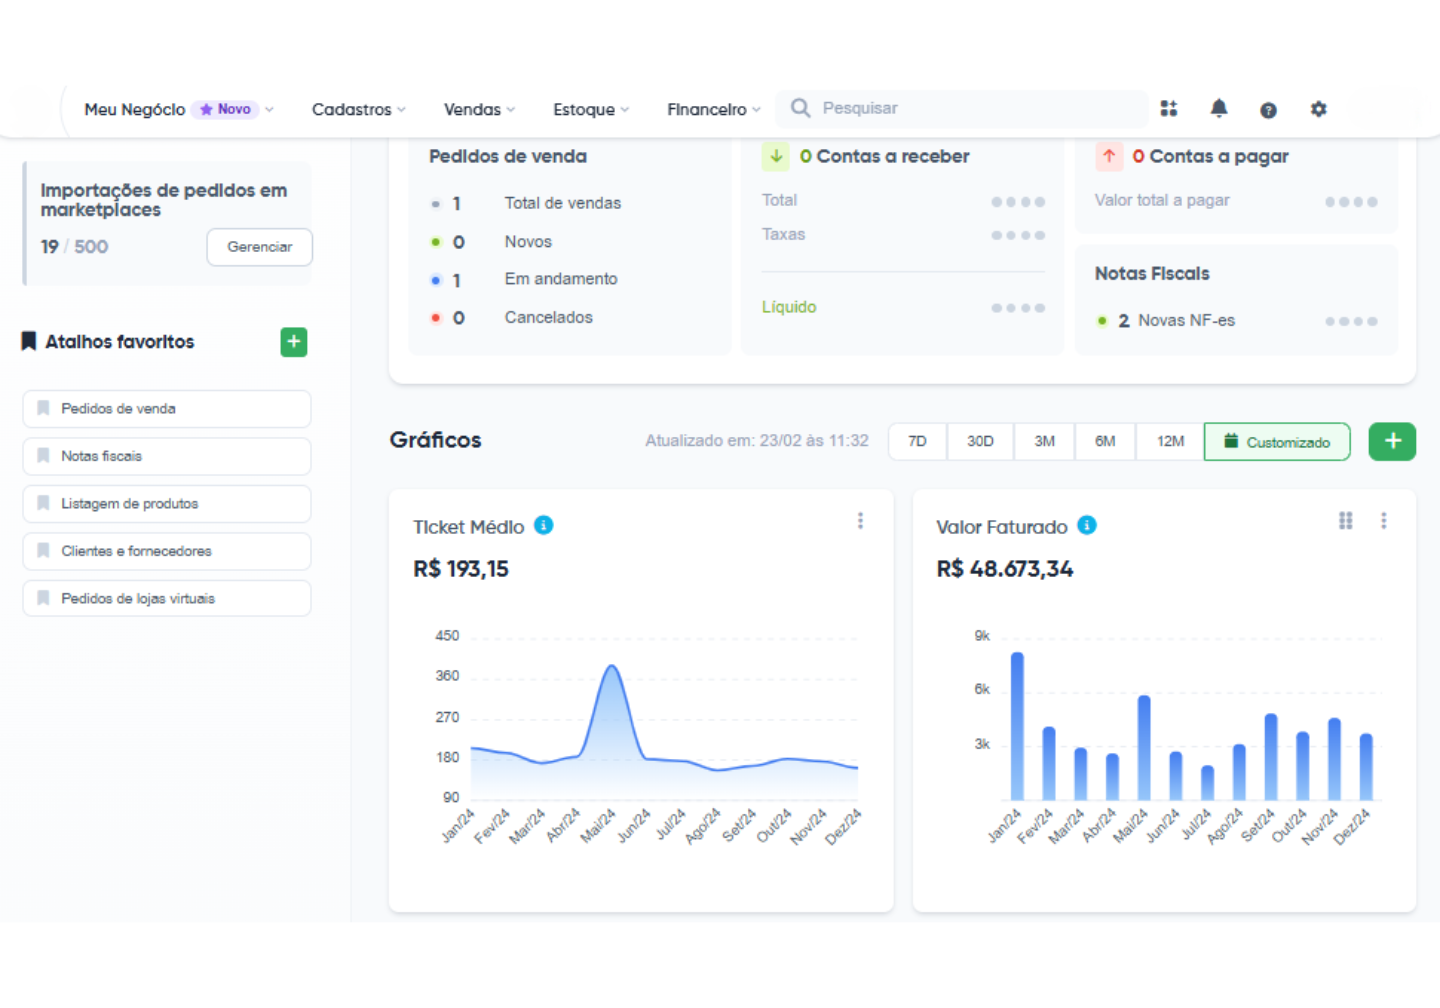The height and width of the screenshot is (1008, 1440).
Task: Open the Meu Negócio menu
Action: [x=178, y=109]
